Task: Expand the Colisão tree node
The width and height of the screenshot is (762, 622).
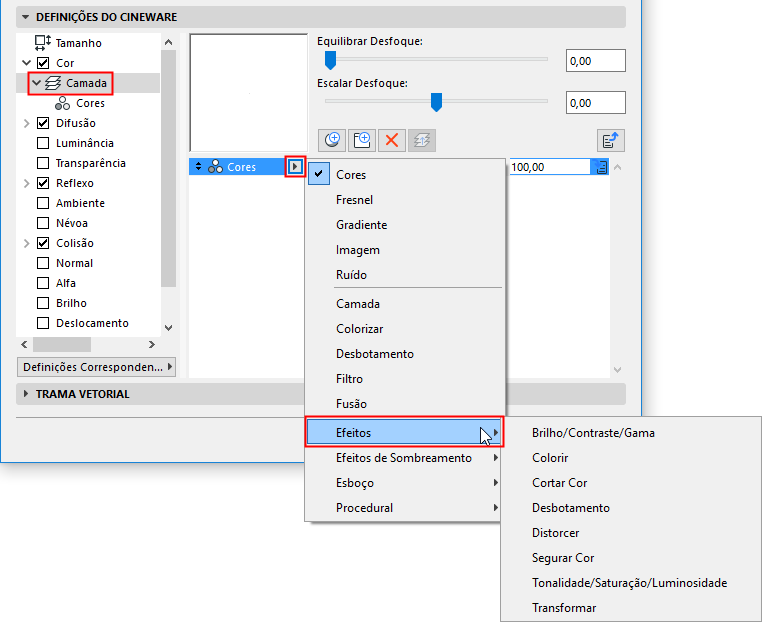Action: click(27, 243)
